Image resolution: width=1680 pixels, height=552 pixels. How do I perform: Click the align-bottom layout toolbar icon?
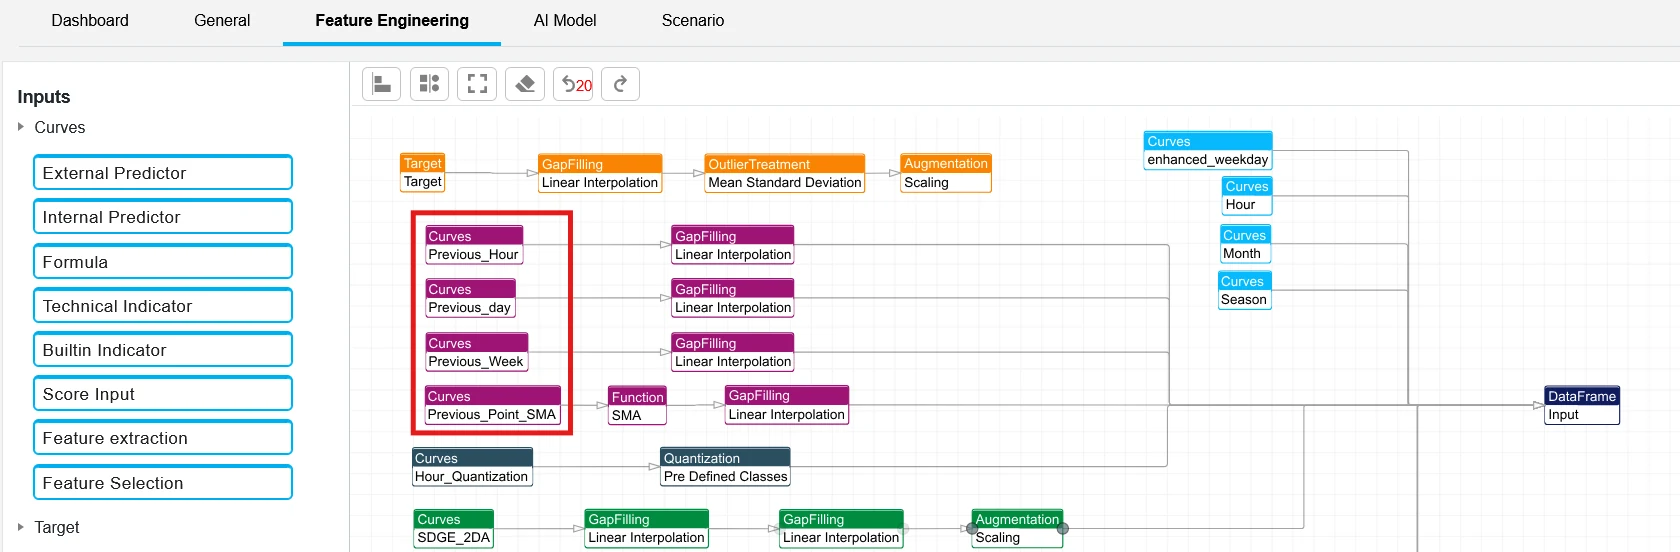(x=381, y=84)
